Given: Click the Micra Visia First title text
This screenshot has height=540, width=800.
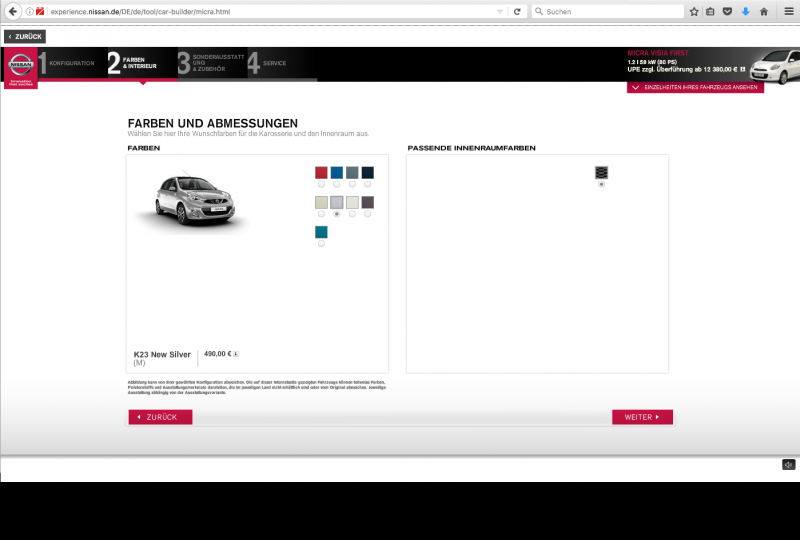Looking at the screenshot, I should pyautogui.click(x=658, y=53).
